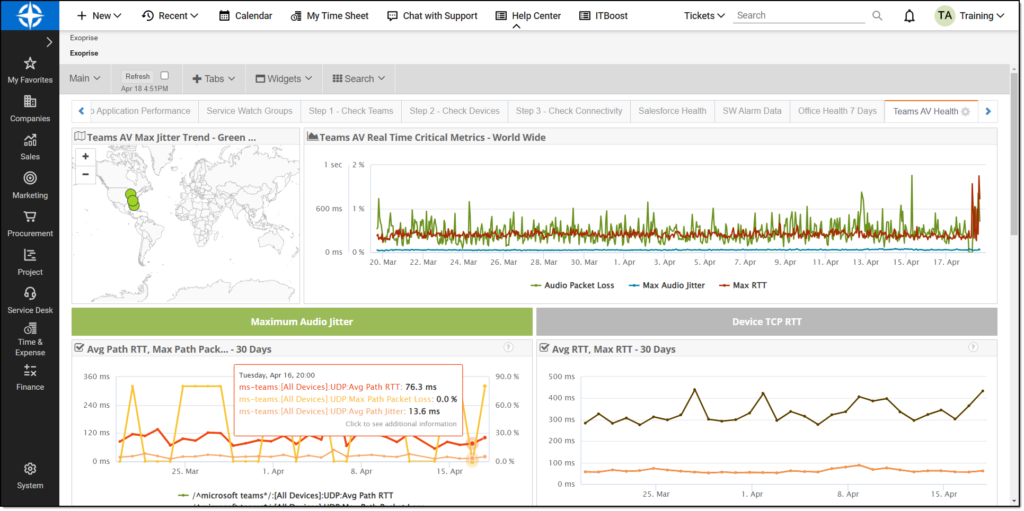Image resolution: width=1024 pixels, height=511 pixels.
Task: Open My Time Sheet
Action: (330, 16)
